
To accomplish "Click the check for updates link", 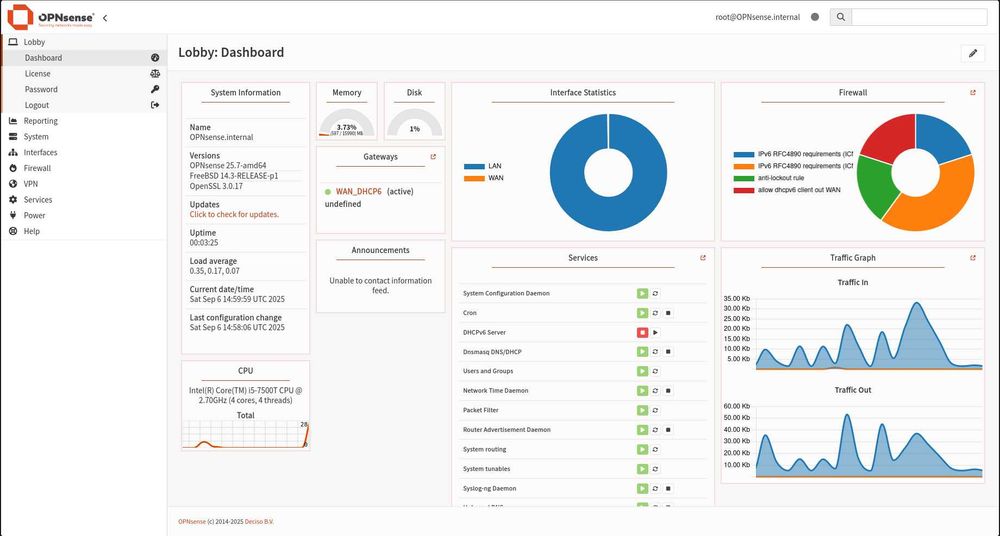I will pos(234,214).
